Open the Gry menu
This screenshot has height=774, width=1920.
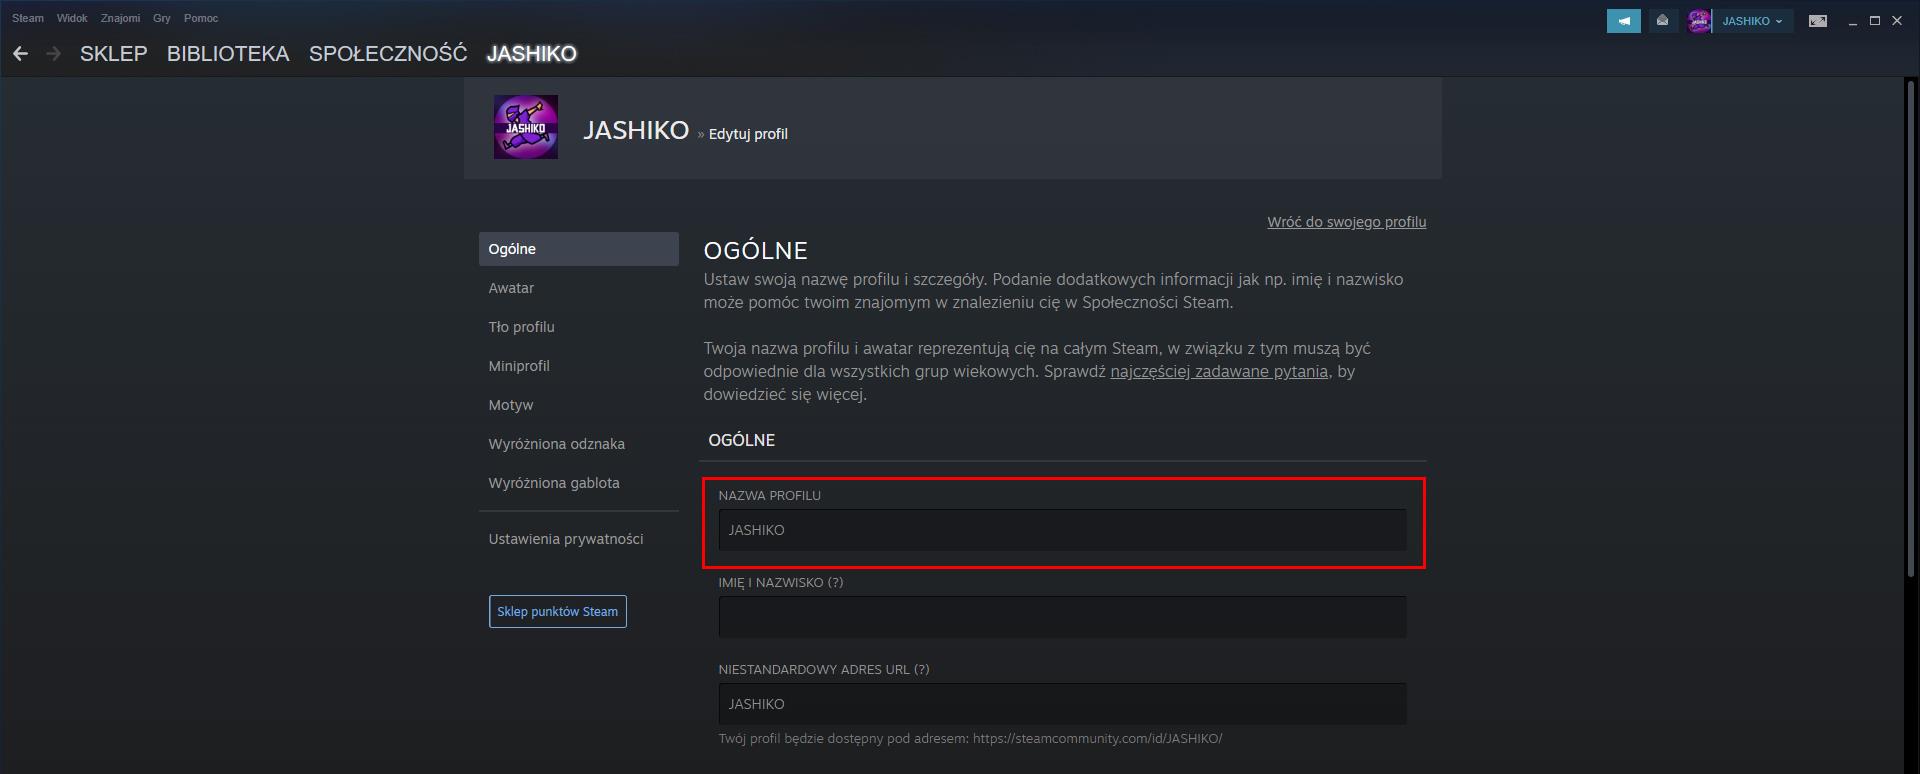click(162, 18)
